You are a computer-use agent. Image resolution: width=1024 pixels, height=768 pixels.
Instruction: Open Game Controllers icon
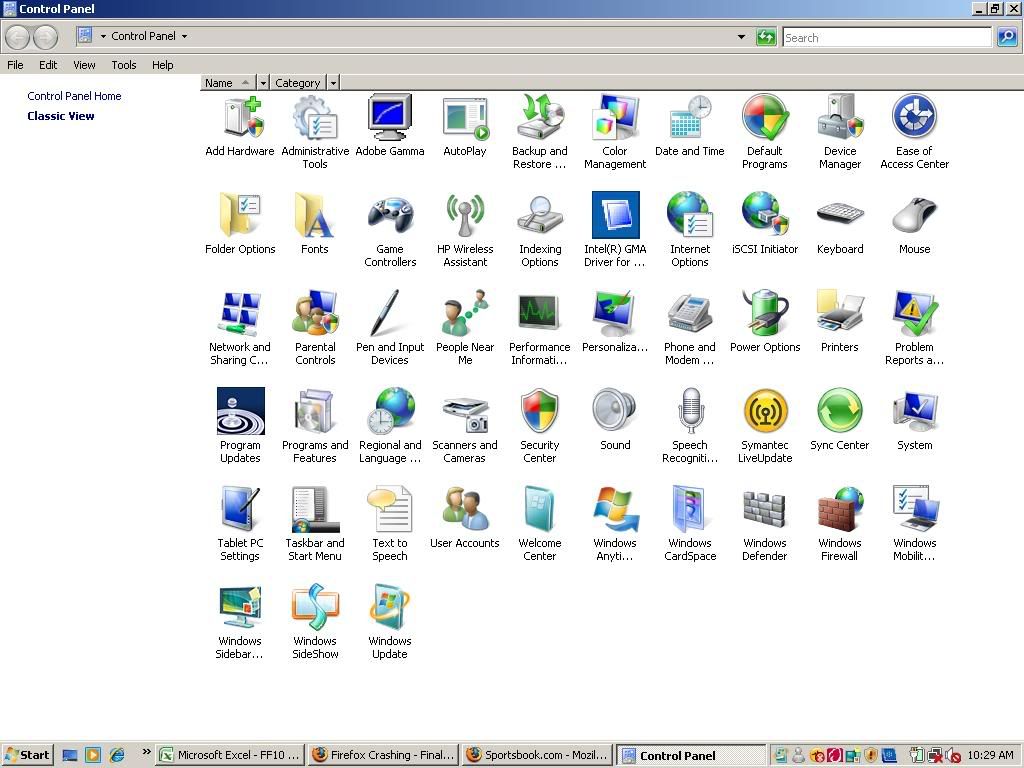coord(390,215)
